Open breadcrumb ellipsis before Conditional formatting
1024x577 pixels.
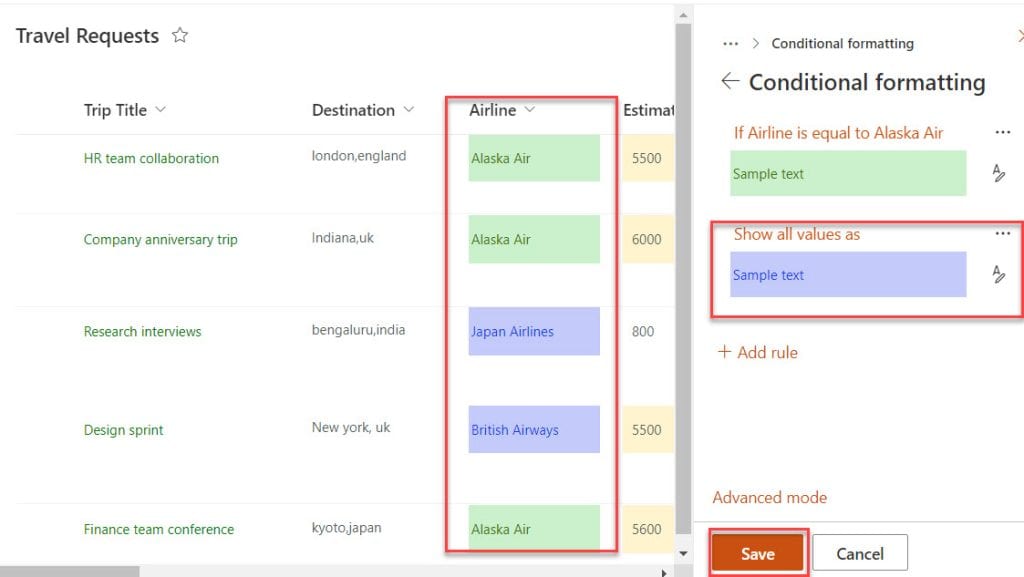point(731,44)
